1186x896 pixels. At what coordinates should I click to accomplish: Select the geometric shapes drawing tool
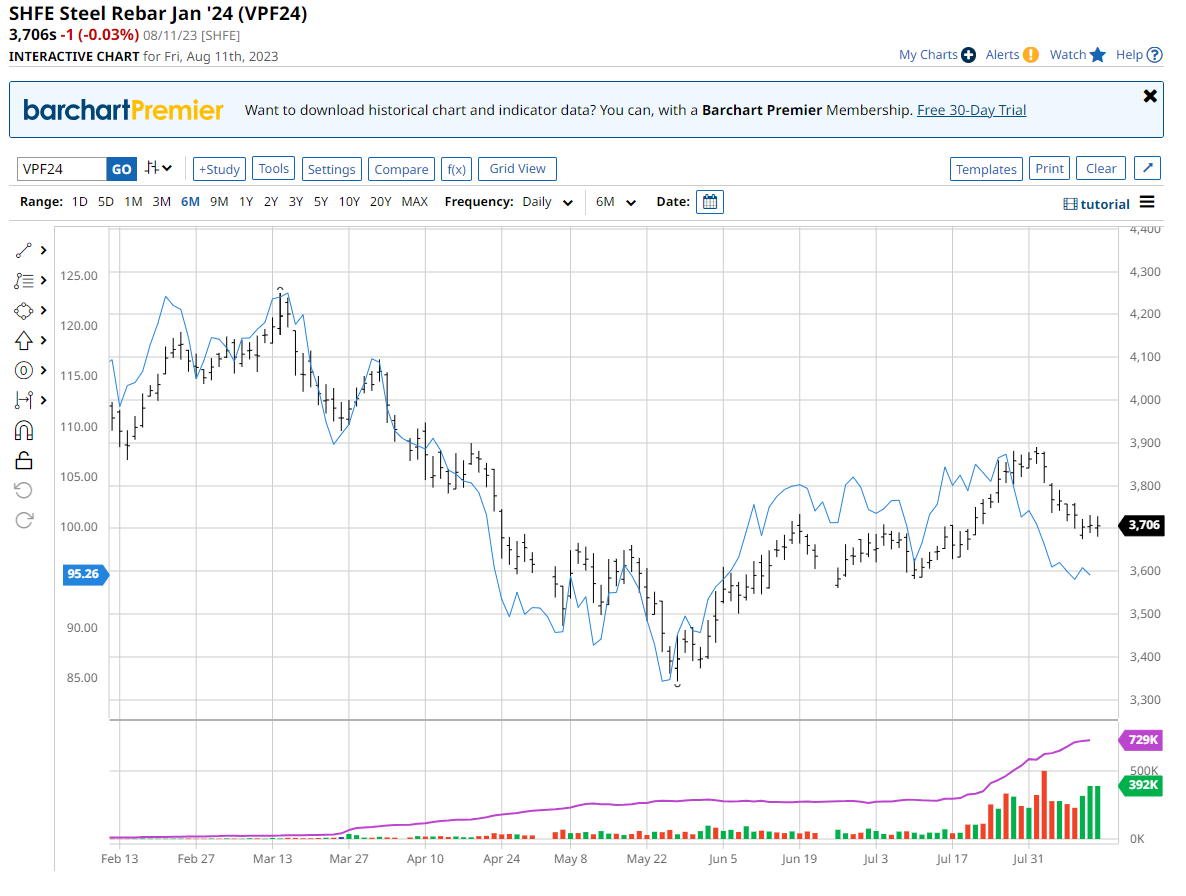[24, 310]
